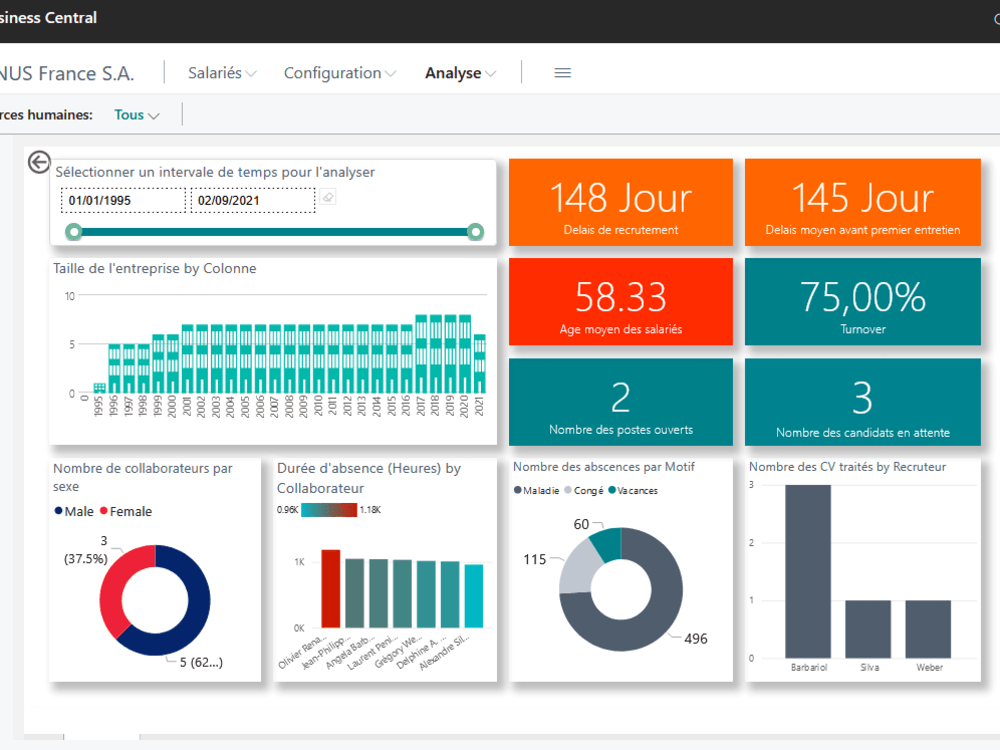
Task: Select the Nombre des postes ouverts card
Action: 621,402
